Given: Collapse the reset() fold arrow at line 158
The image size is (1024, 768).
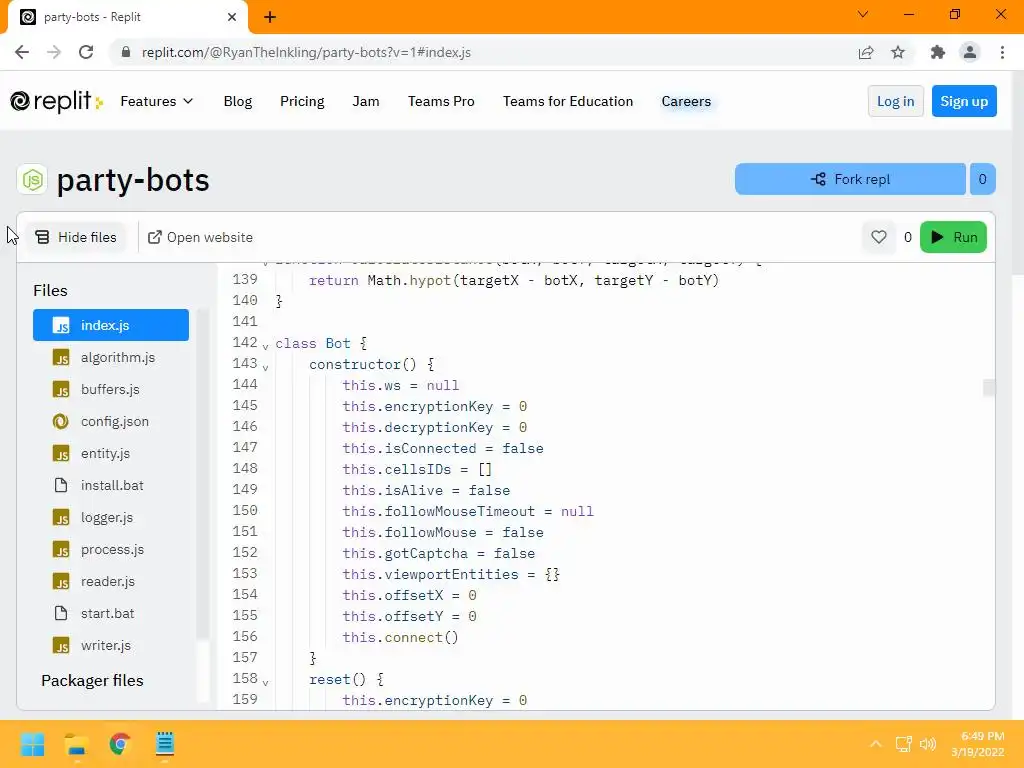Looking at the screenshot, I should coord(265,682).
